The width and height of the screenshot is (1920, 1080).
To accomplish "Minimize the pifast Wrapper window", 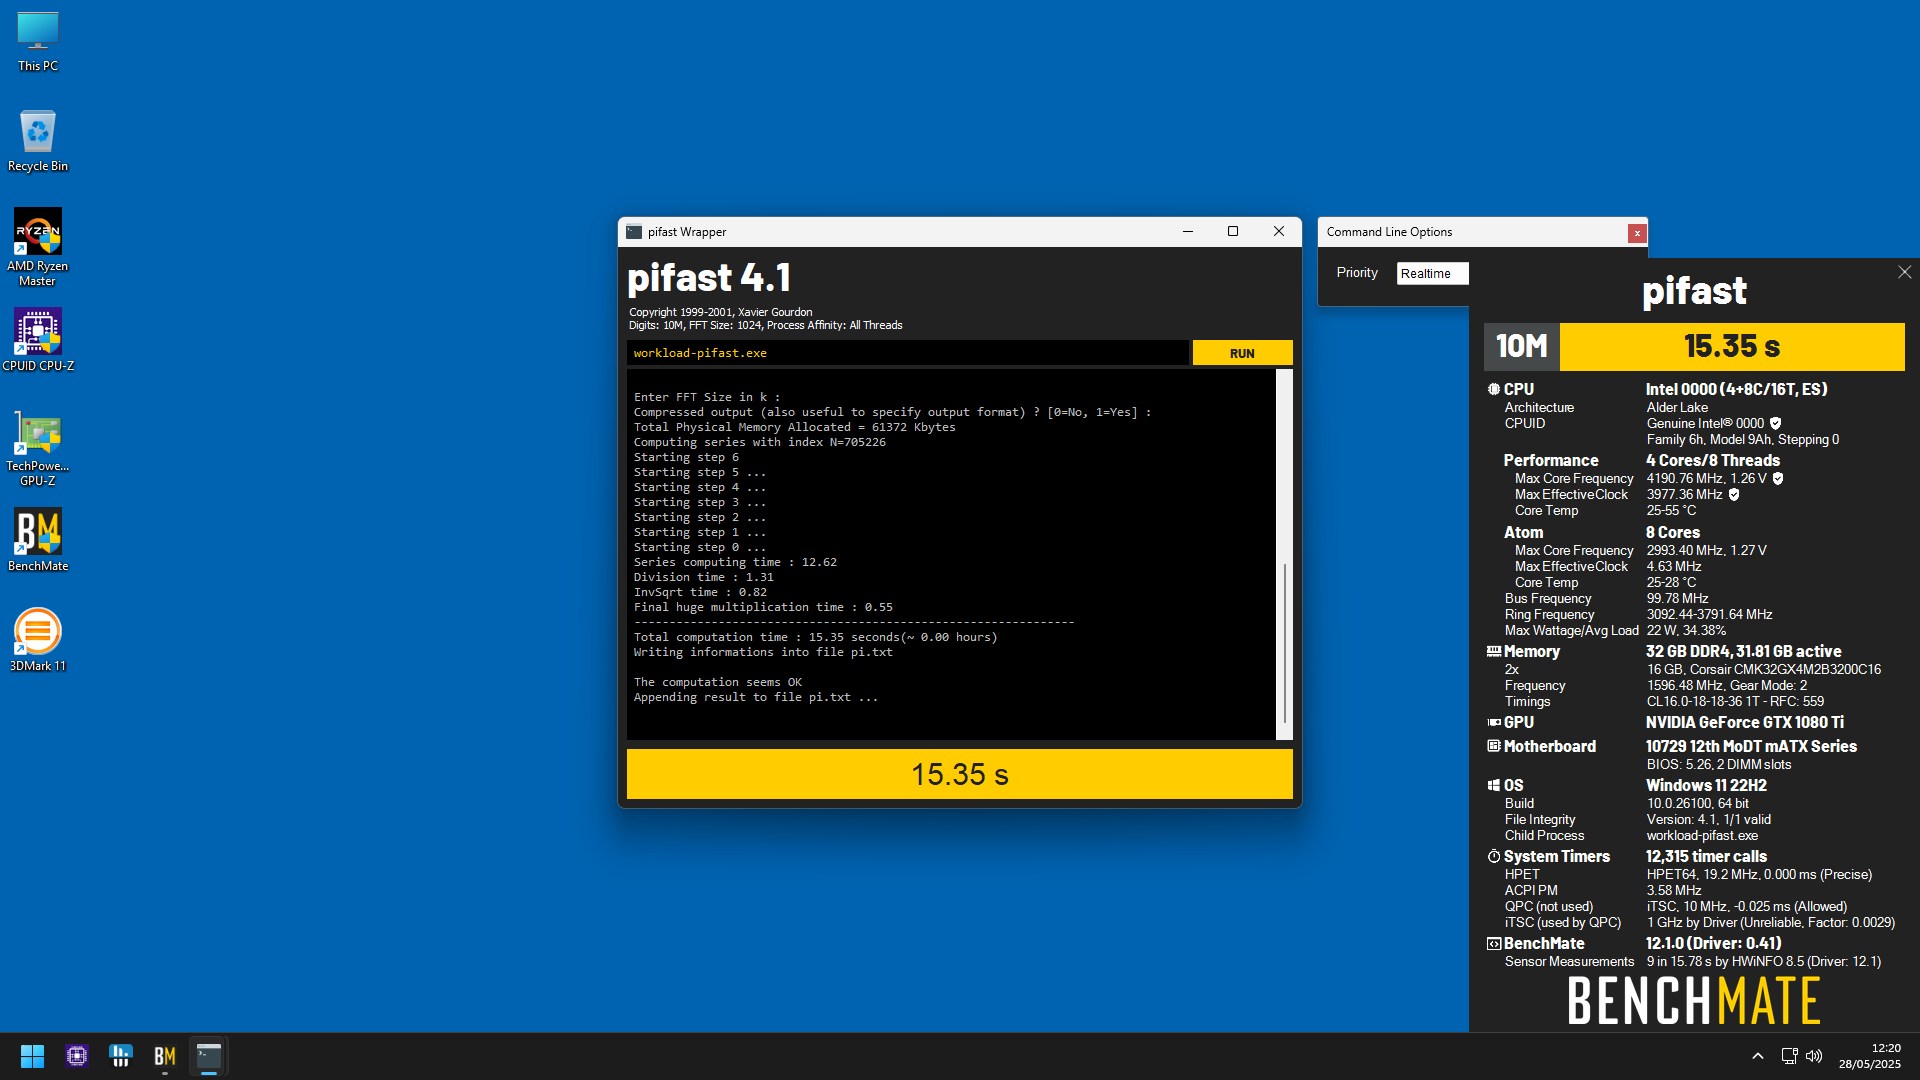I will coord(1188,232).
